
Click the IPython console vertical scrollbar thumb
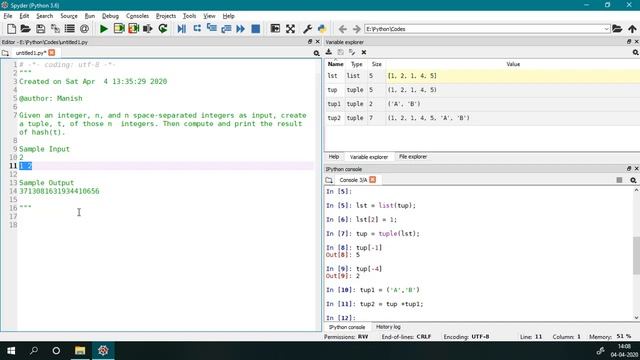pos(636,255)
